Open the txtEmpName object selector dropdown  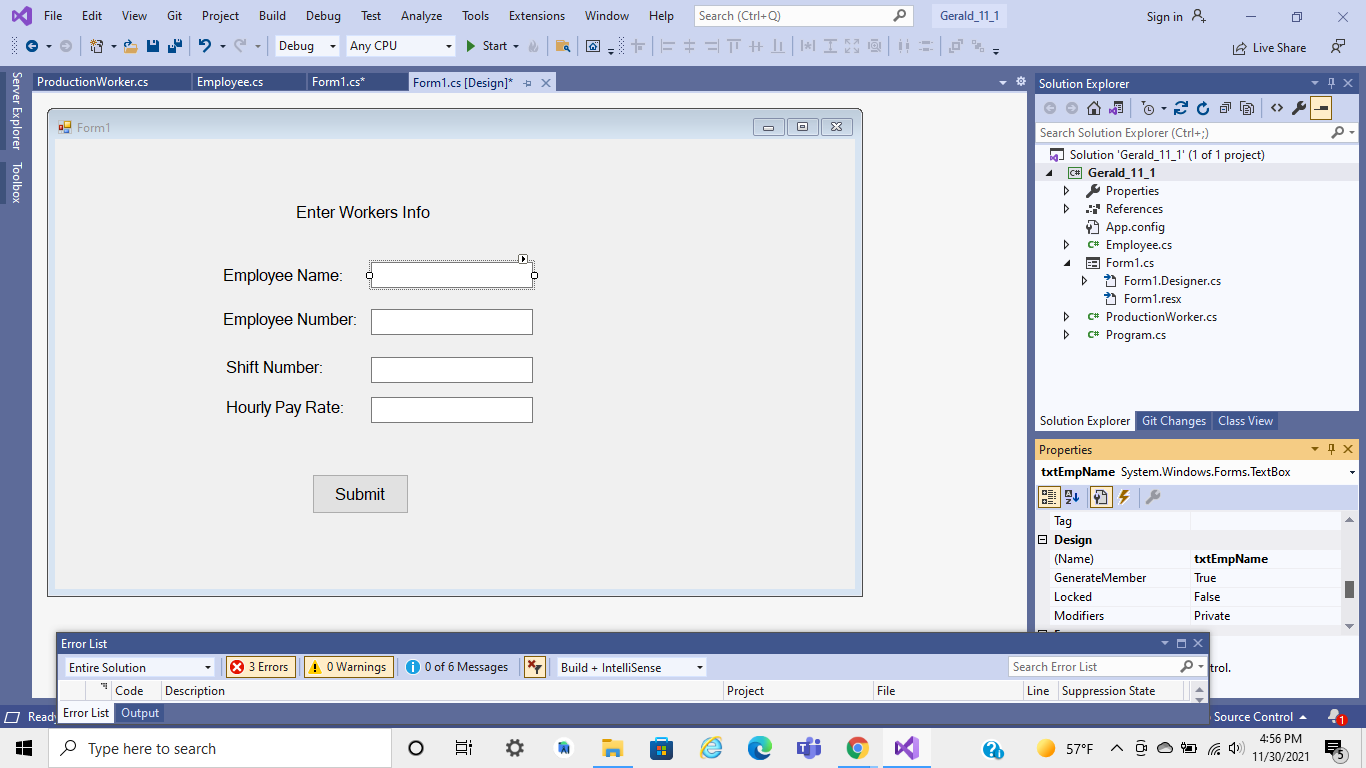click(x=1352, y=472)
